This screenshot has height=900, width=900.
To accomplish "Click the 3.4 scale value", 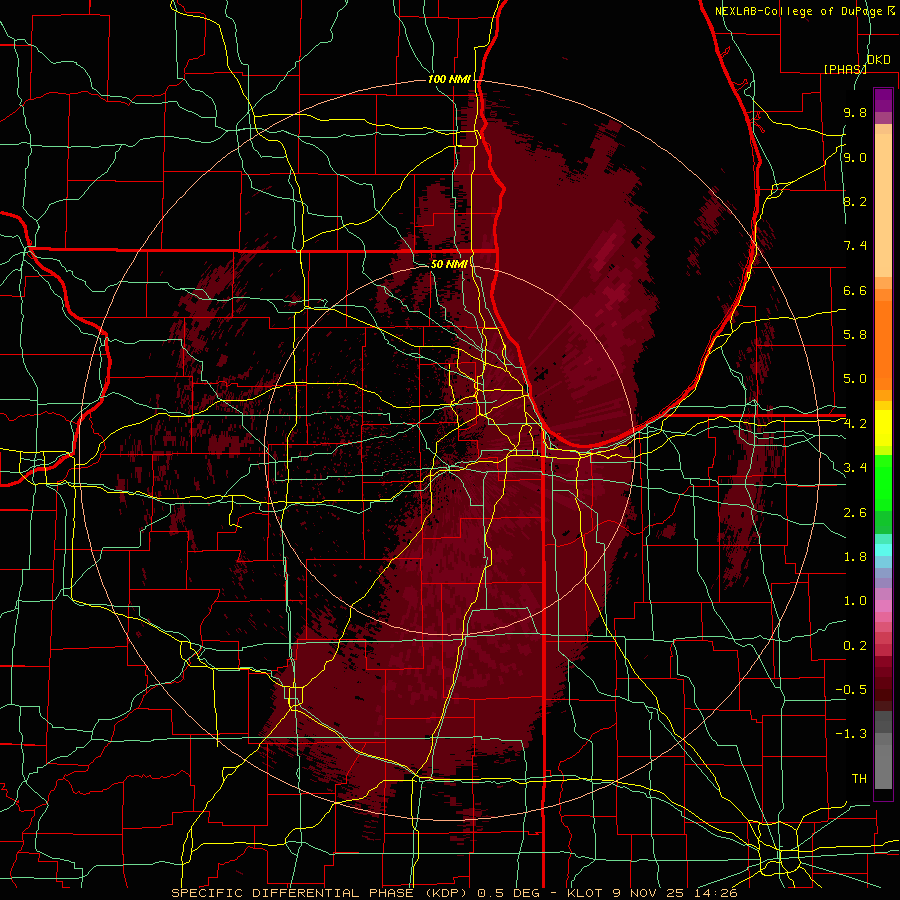I will (855, 468).
